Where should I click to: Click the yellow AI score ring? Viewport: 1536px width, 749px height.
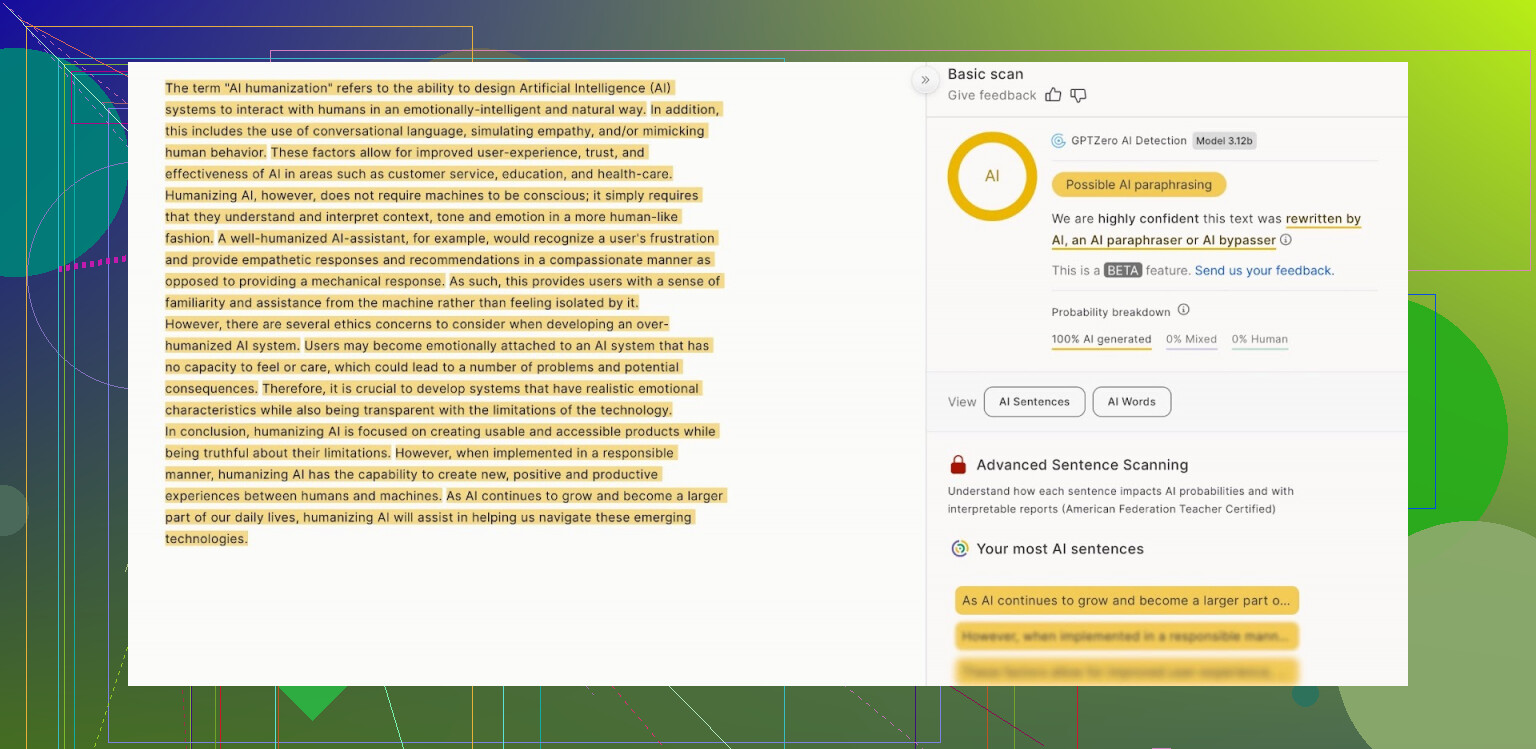tap(991, 176)
